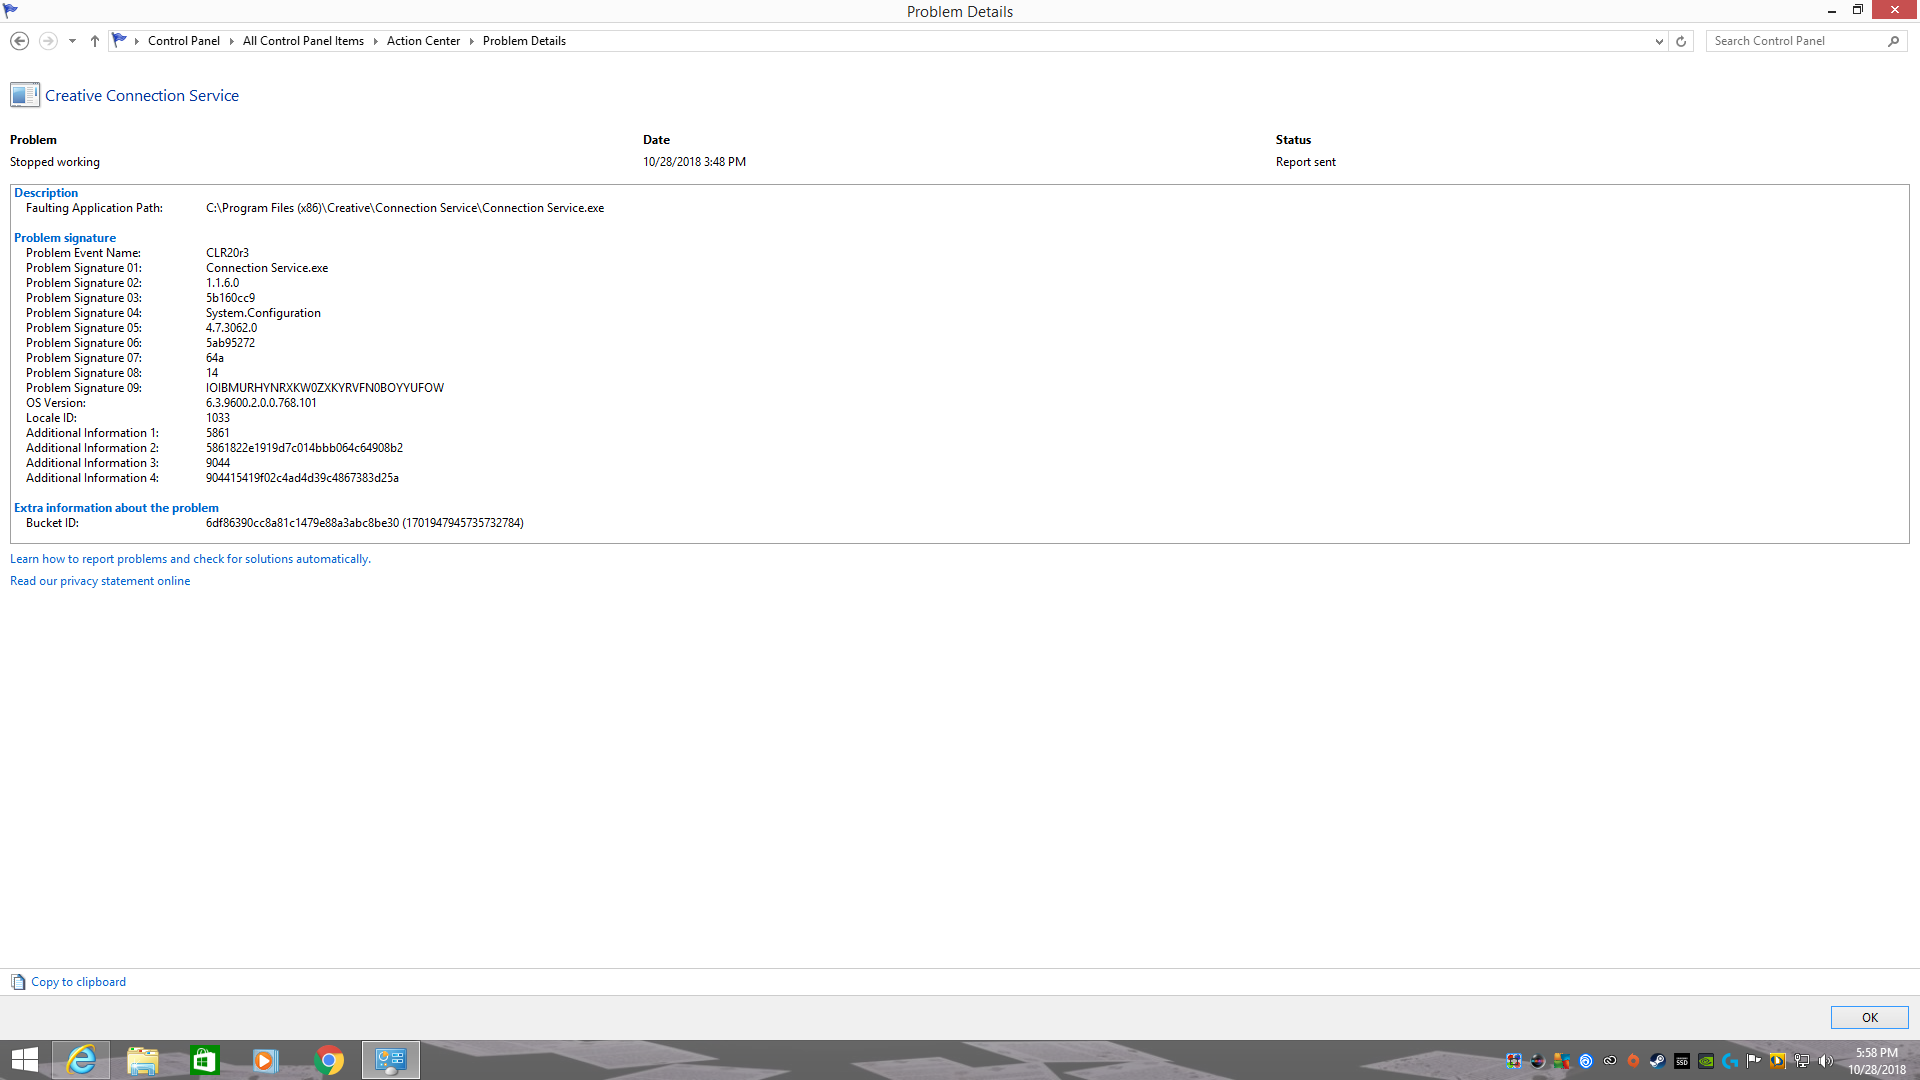Open the recent locations dropdown arrow
This screenshot has width=1920, height=1080.
[x=72, y=41]
